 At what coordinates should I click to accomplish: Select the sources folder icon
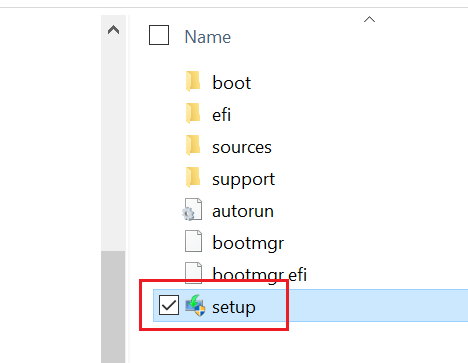pyautogui.click(x=193, y=145)
